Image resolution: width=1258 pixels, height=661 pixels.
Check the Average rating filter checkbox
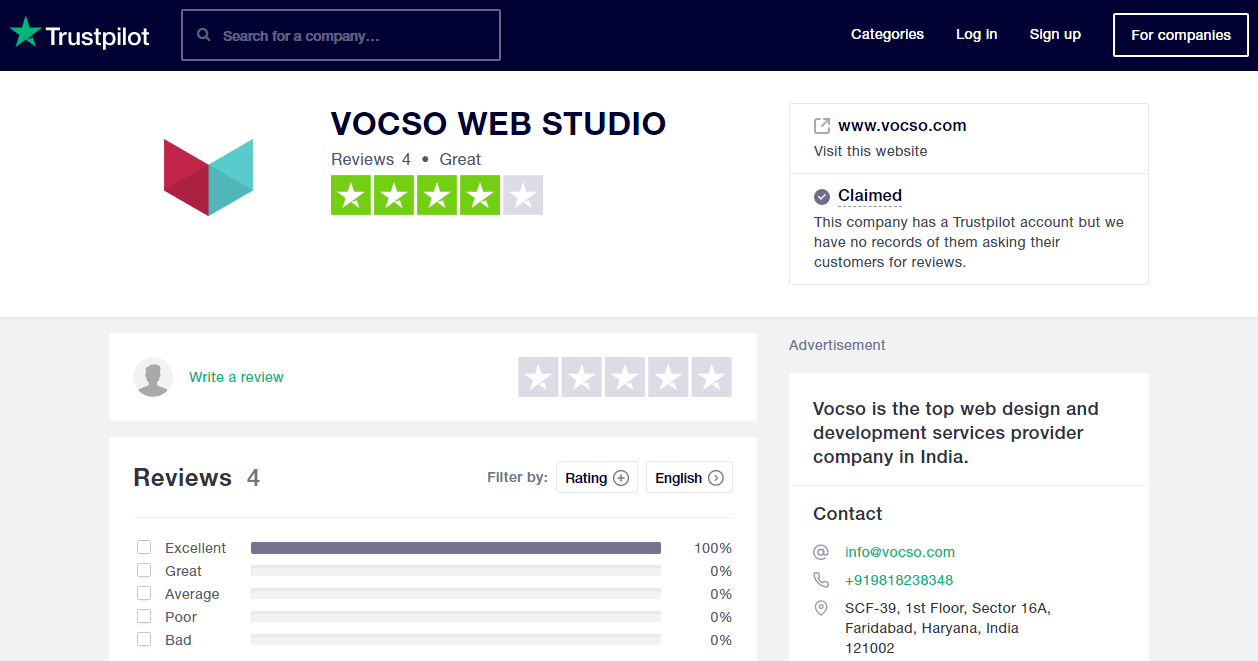coord(144,593)
